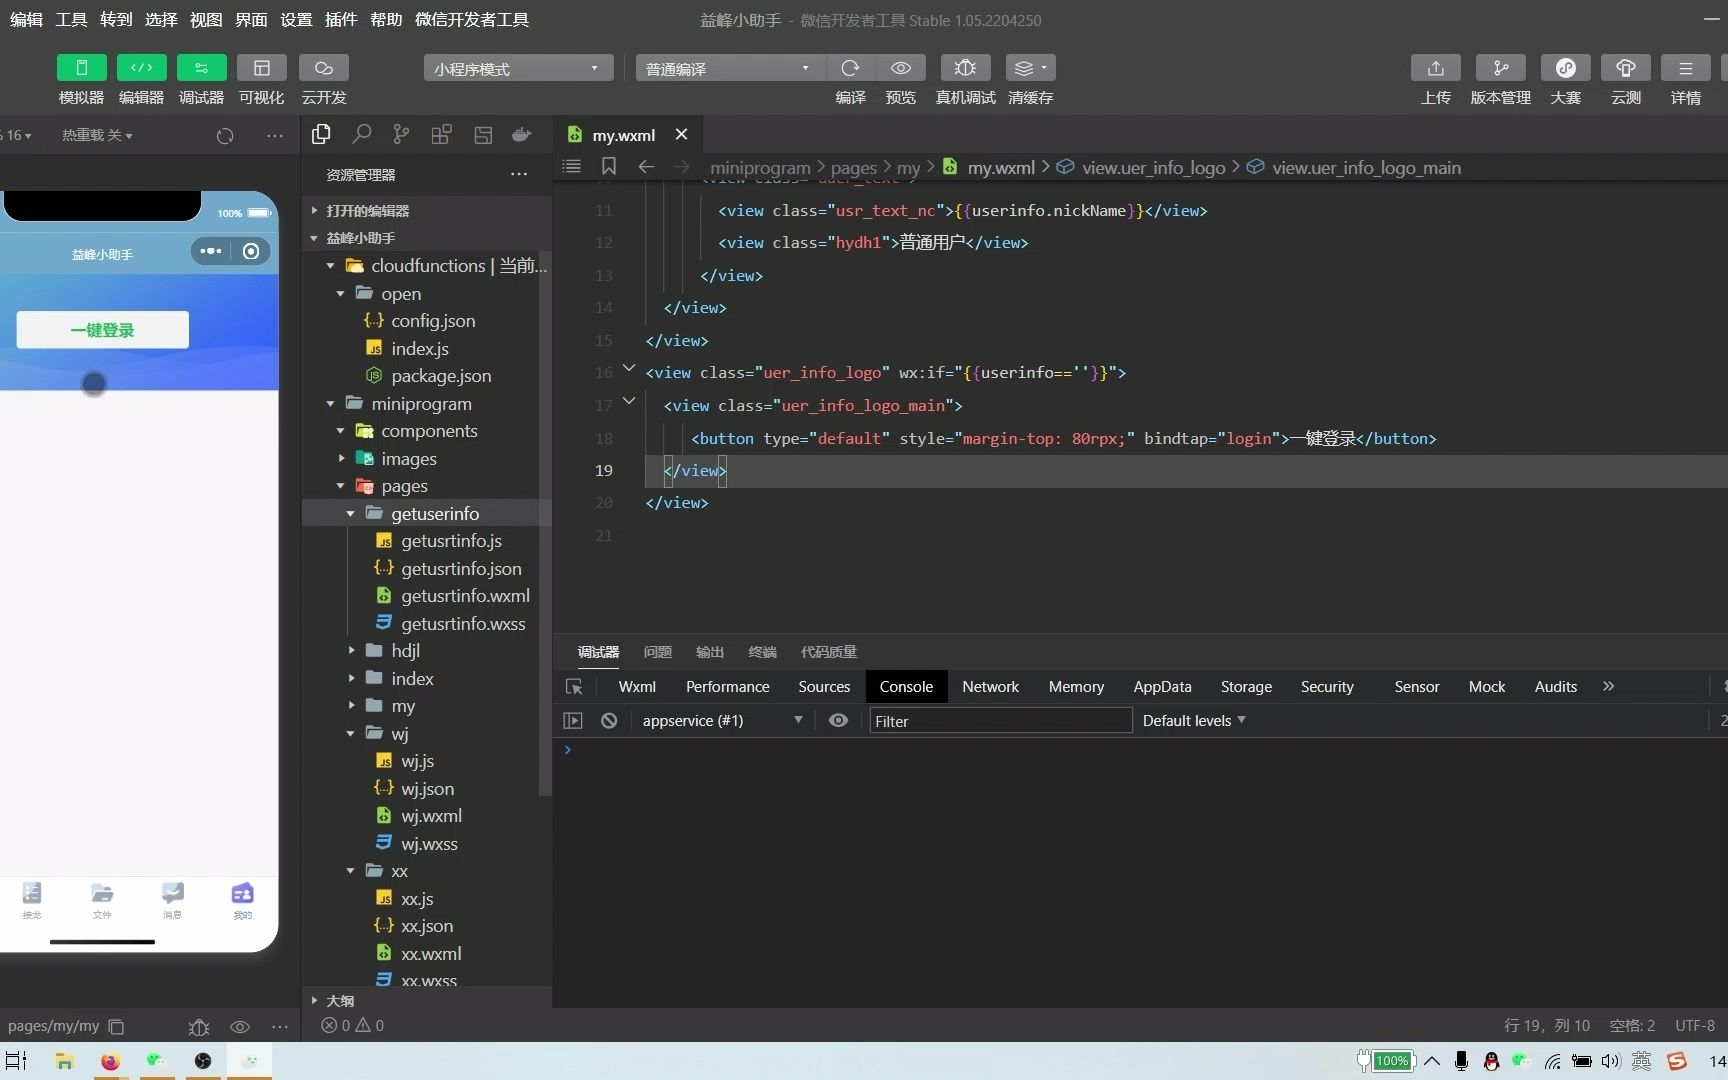Click simulator refresh icon
Screen dimensions: 1728x1080
(225, 136)
